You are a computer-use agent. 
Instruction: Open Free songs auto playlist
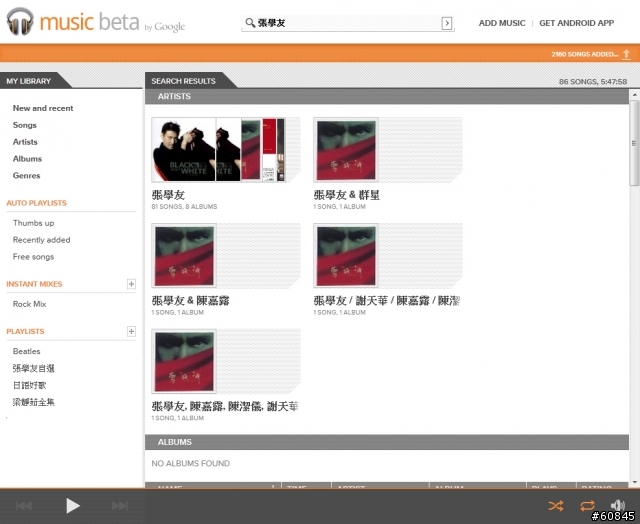[x=33, y=257]
